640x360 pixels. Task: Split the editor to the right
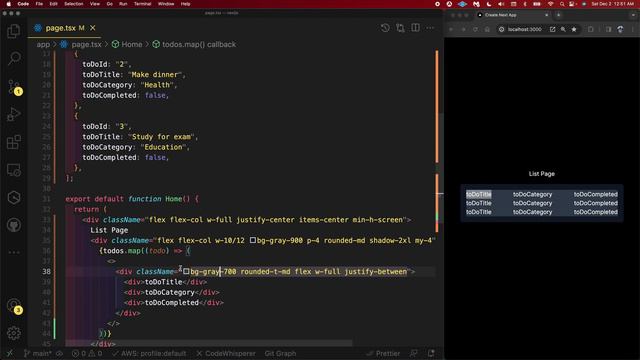pos(416,28)
